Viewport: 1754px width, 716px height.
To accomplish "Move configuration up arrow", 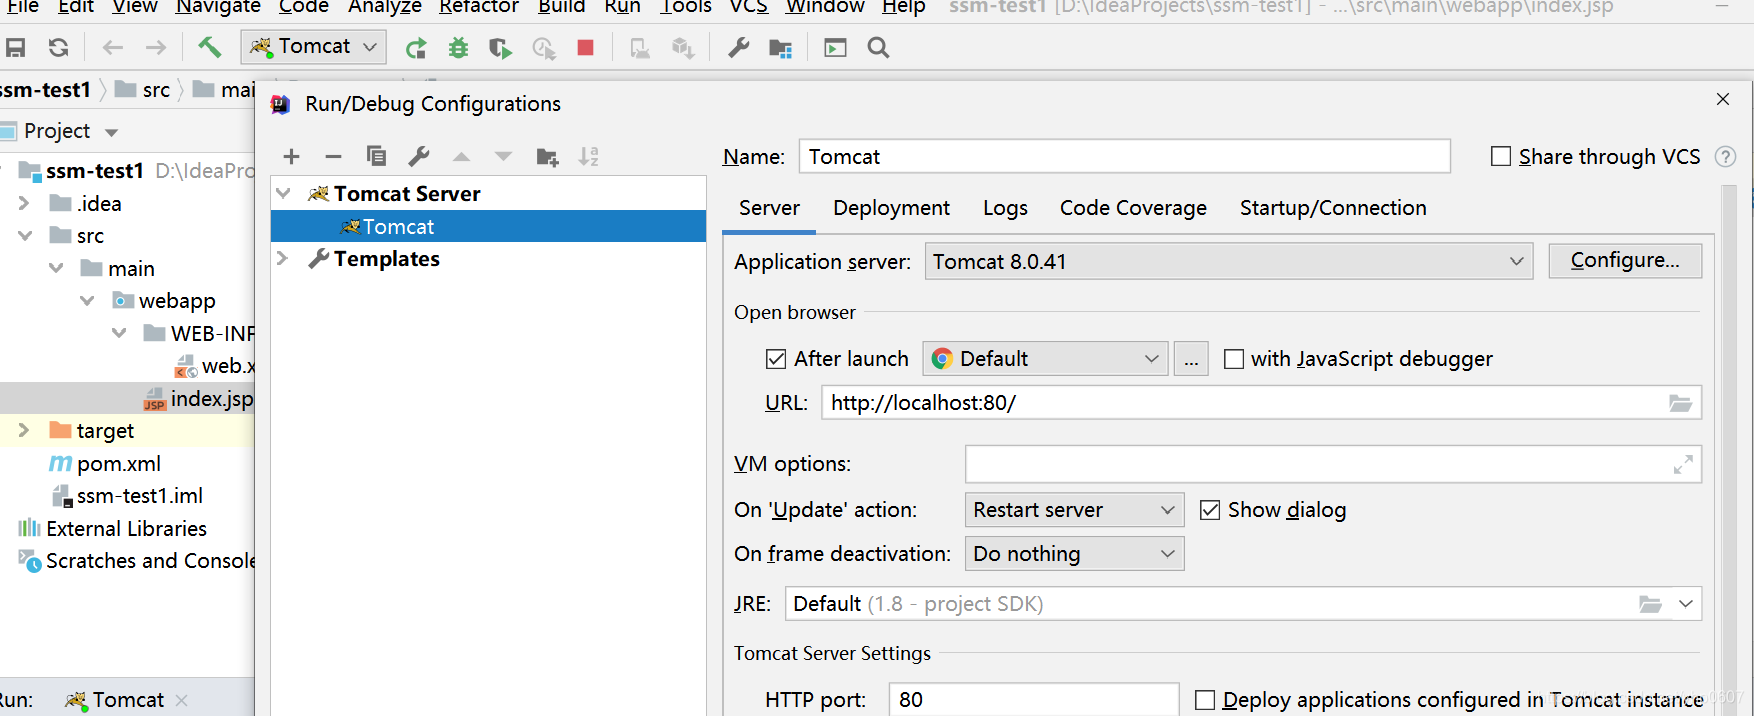I will (461, 156).
